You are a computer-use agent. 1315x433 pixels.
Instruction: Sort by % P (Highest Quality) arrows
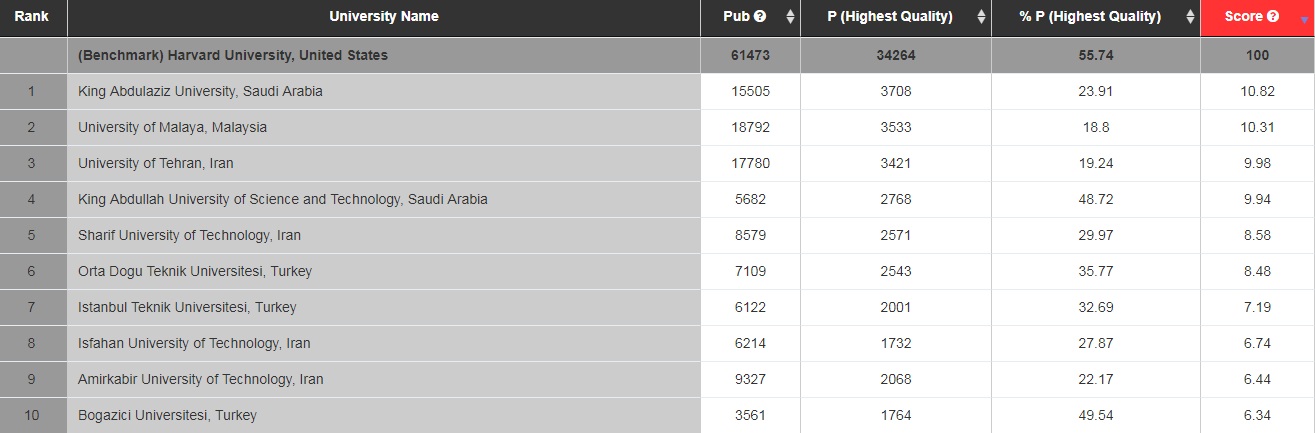coord(1190,17)
